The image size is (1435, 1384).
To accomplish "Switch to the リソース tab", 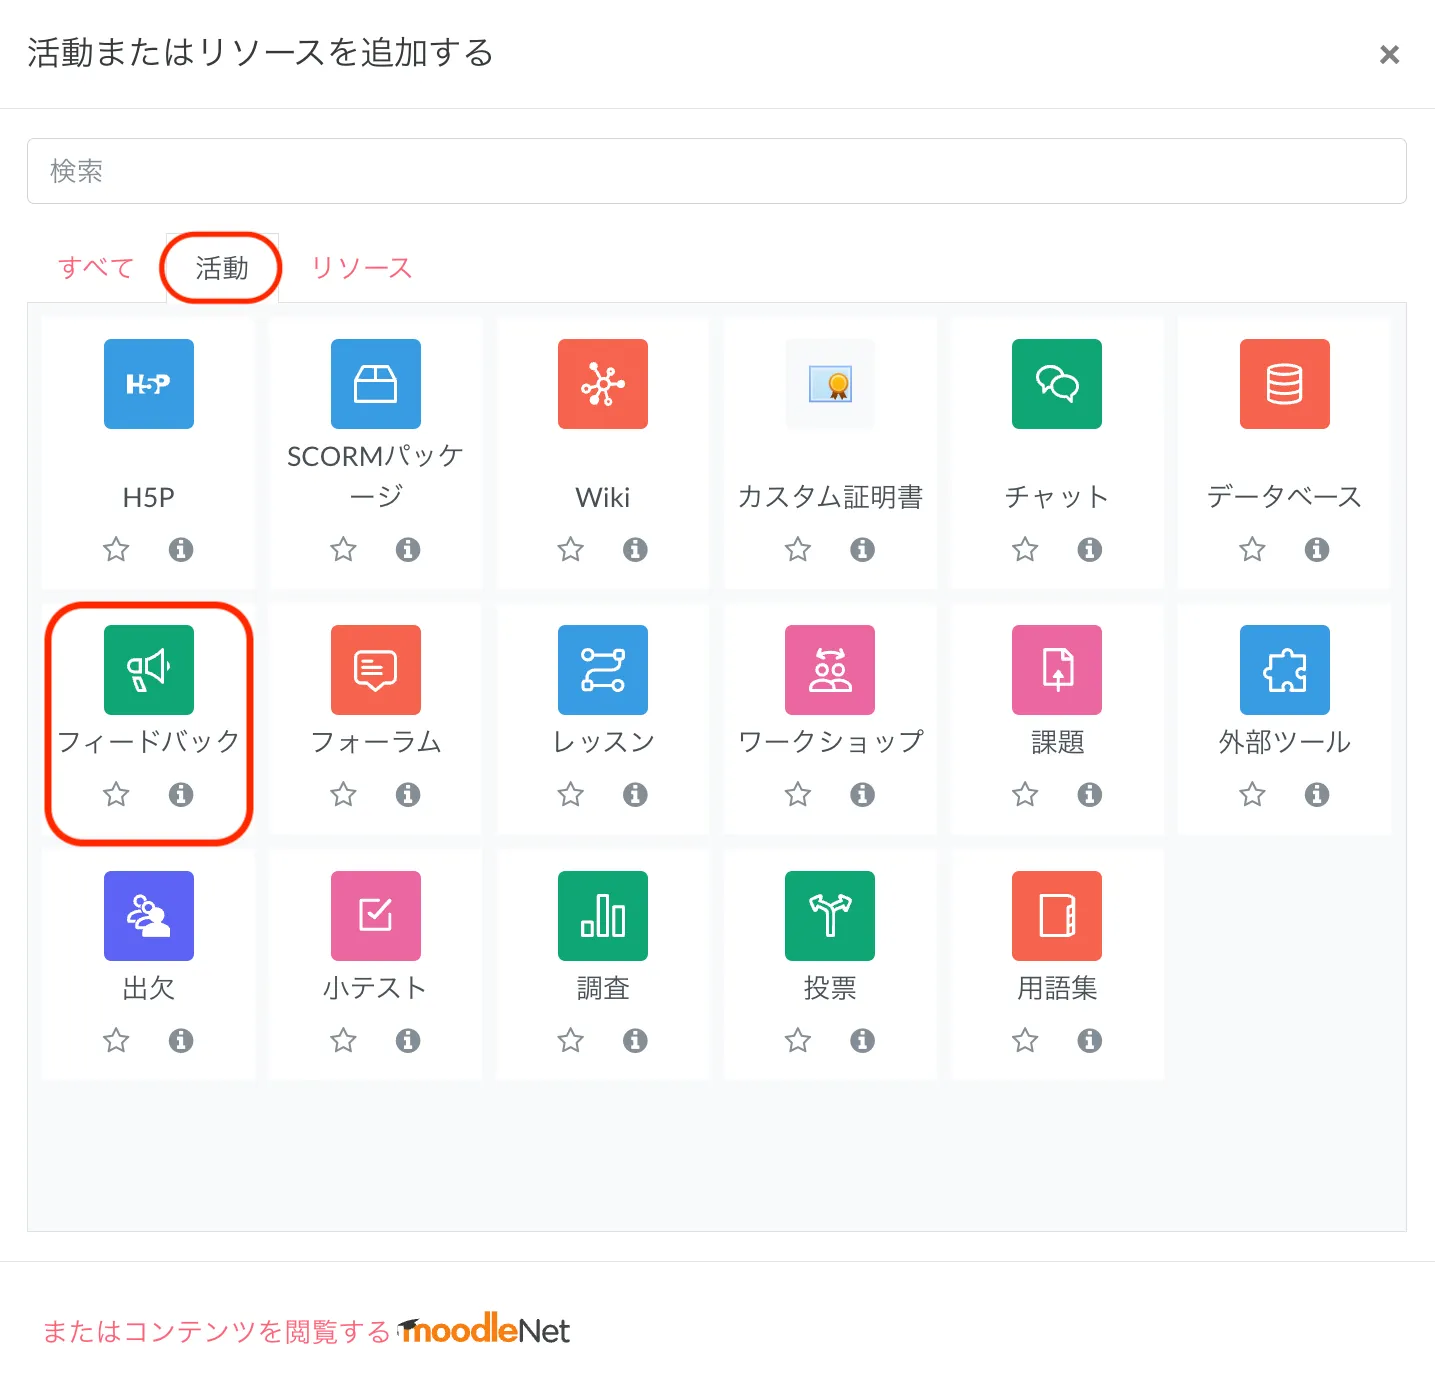I will click(361, 268).
